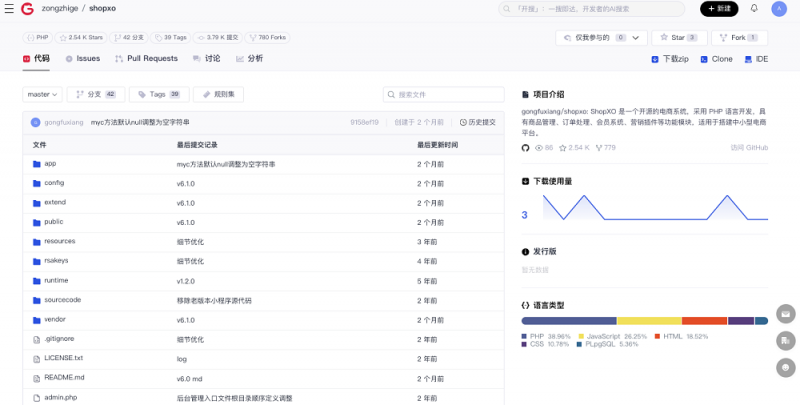
Task: Click the shopxo repository name
Action: 103,9
